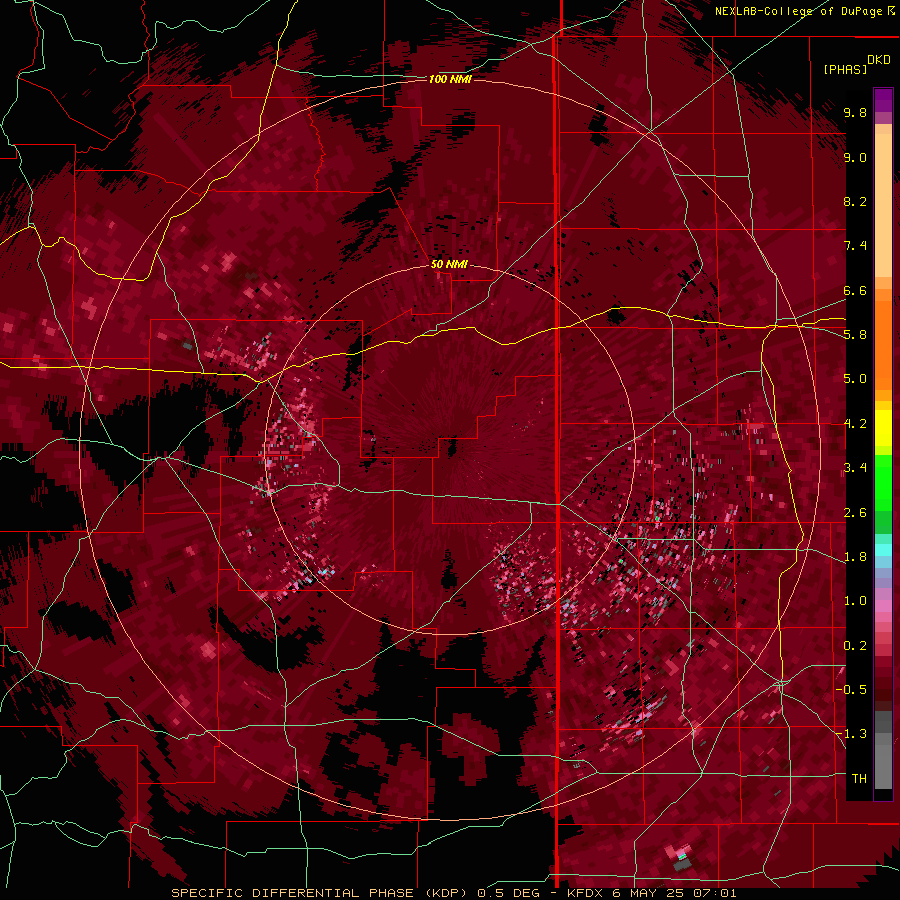Viewport: 900px width, 900px height.
Task: Click the 0.5 DEG elevation text
Action: coord(508,893)
